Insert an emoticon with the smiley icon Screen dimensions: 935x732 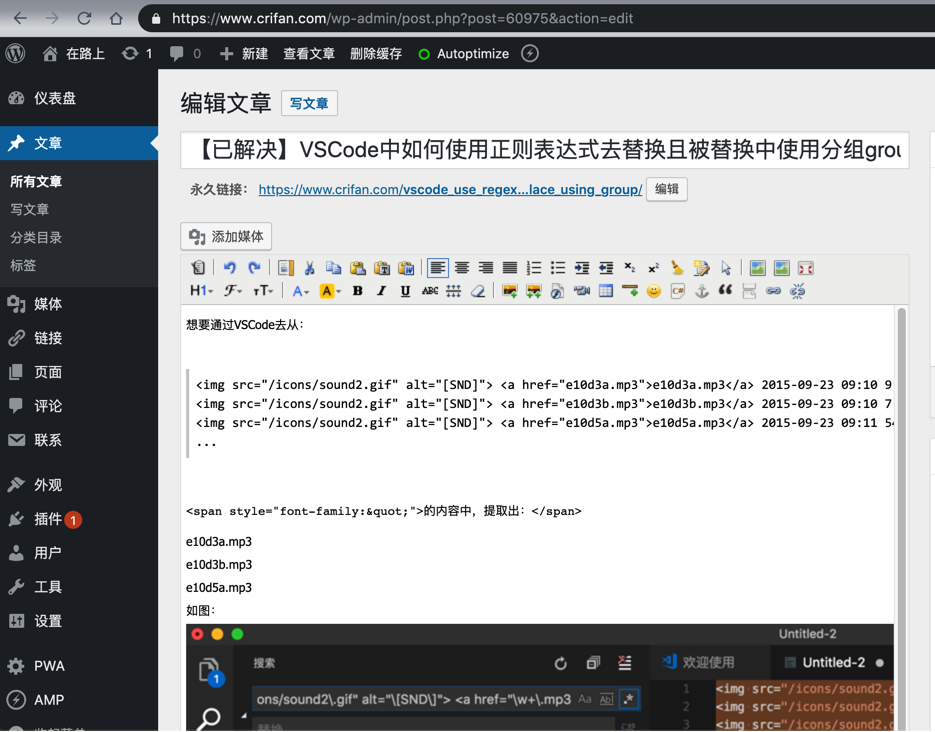click(x=654, y=291)
